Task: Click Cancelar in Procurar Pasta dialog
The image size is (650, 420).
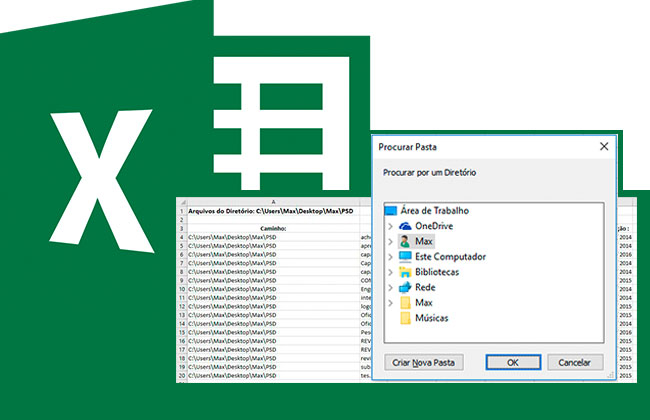Action: [x=575, y=362]
